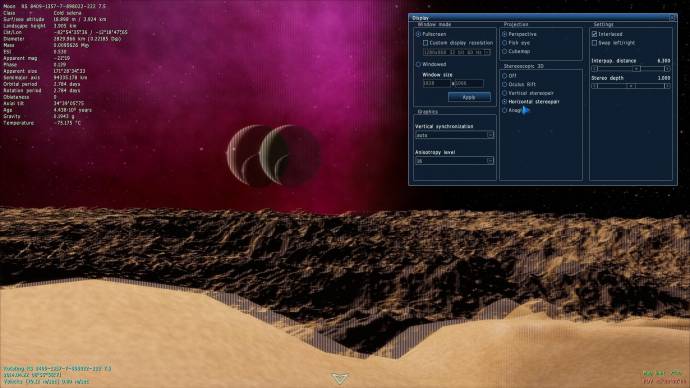Click left arrow of Interpupillary distance slider
The width and height of the screenshot is (690, 388).
coord(595,69)
